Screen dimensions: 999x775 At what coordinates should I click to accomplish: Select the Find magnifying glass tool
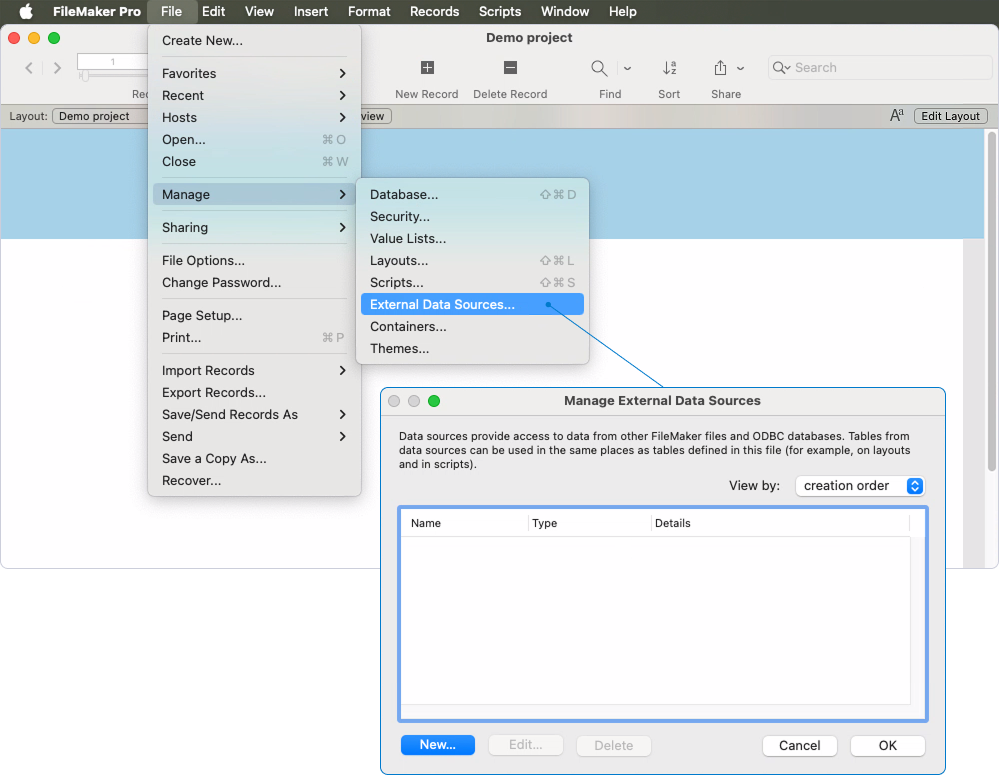[600, 68]
